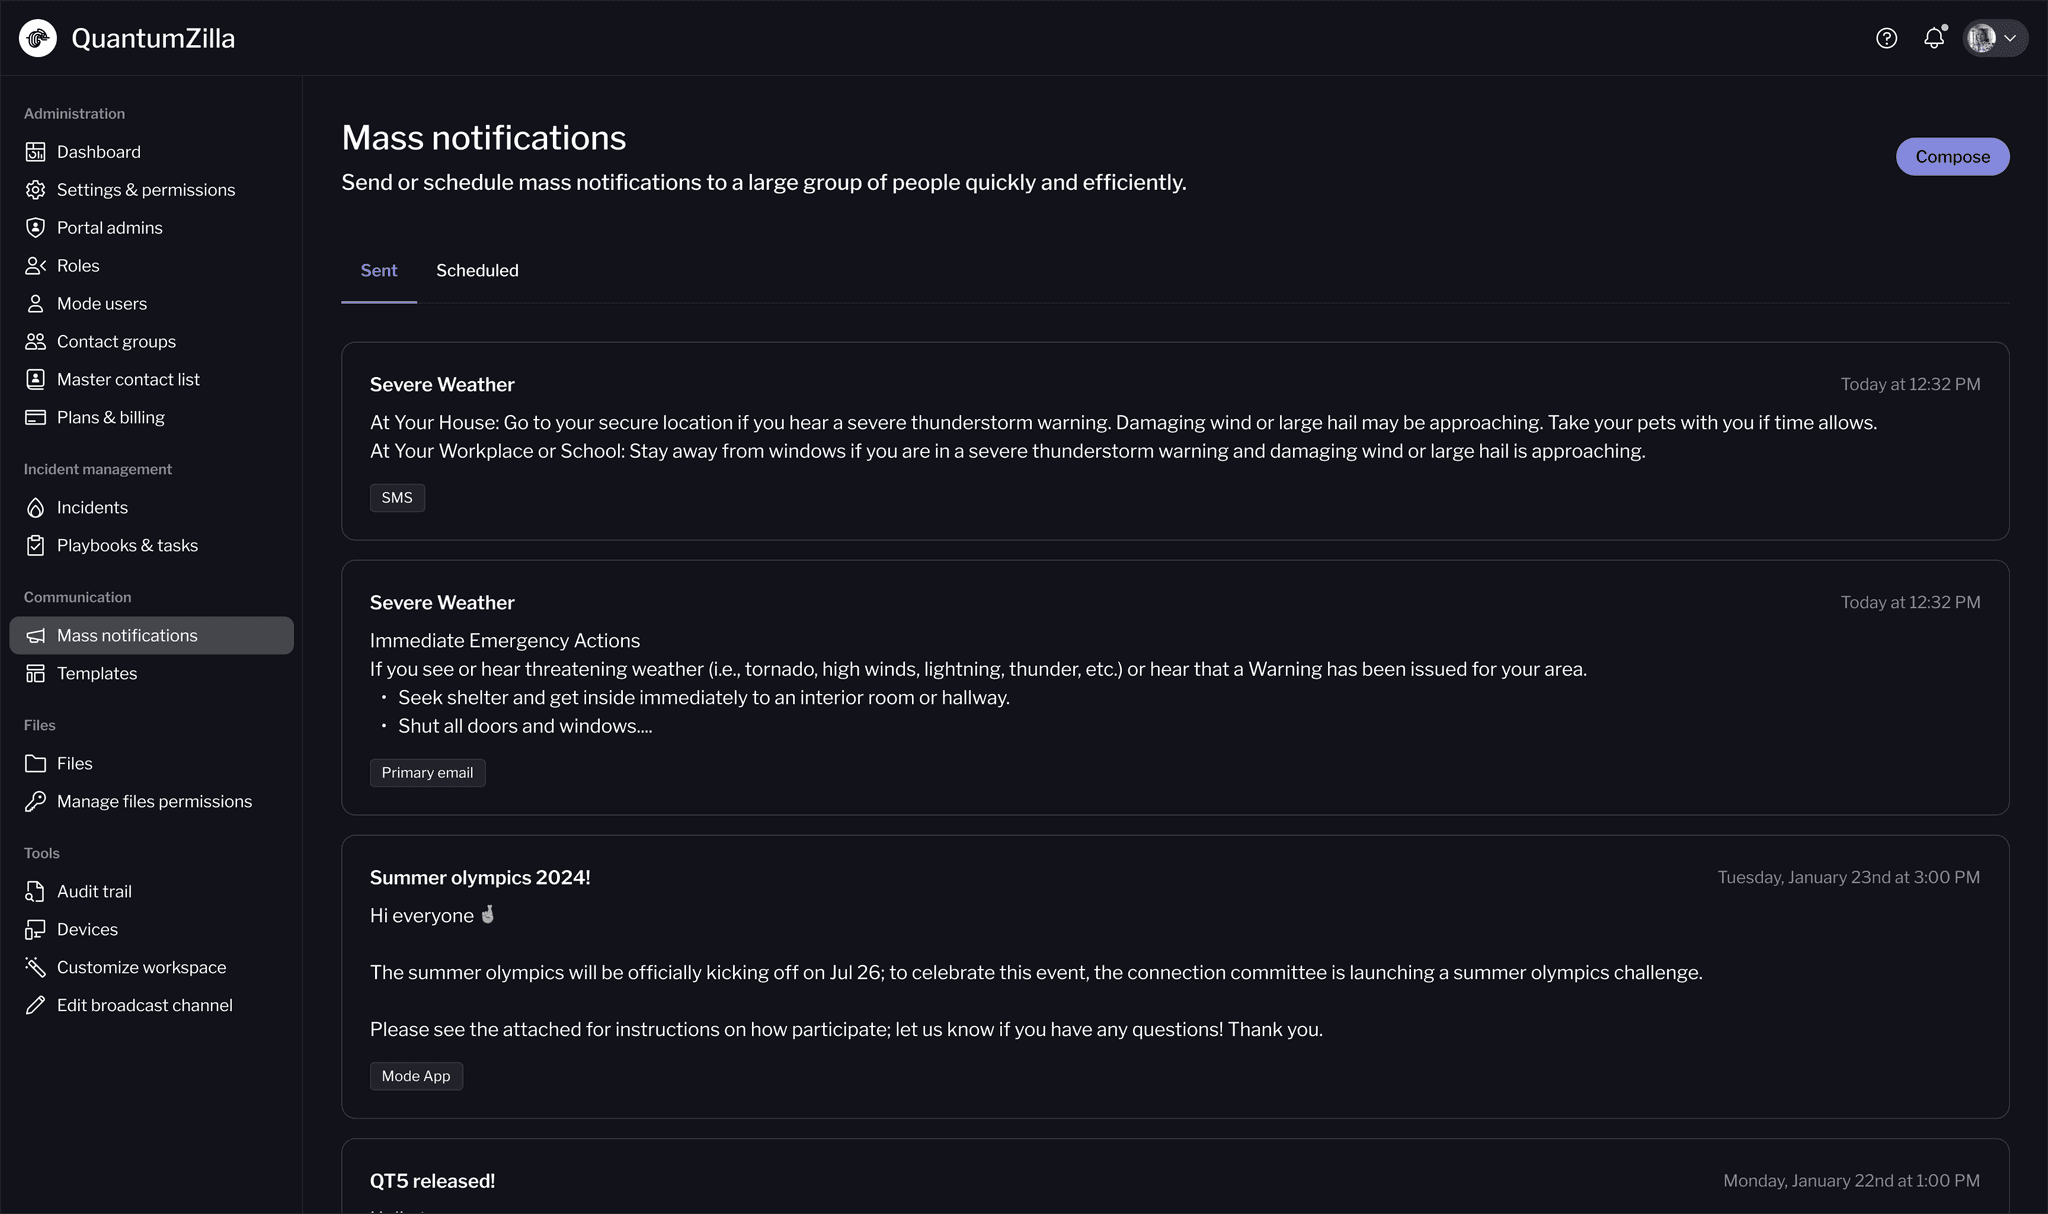
Task: Open Incidents via its flame icon
Action: click(36, 508)
